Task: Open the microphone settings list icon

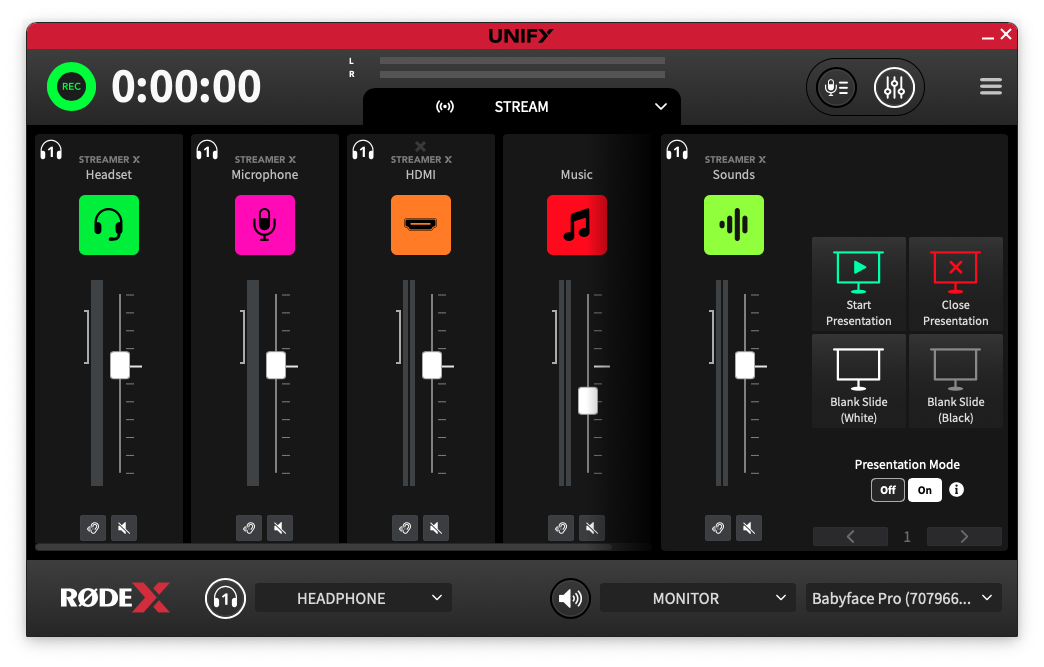Action: point(836,87)
